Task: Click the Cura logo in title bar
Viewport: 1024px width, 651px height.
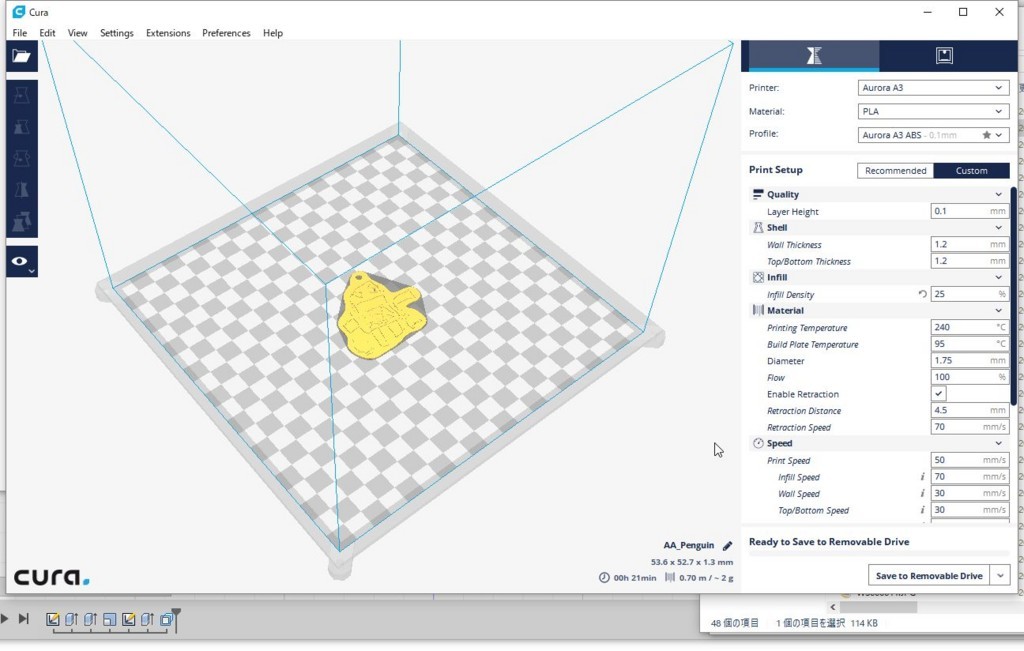Action: click(18, 12)
